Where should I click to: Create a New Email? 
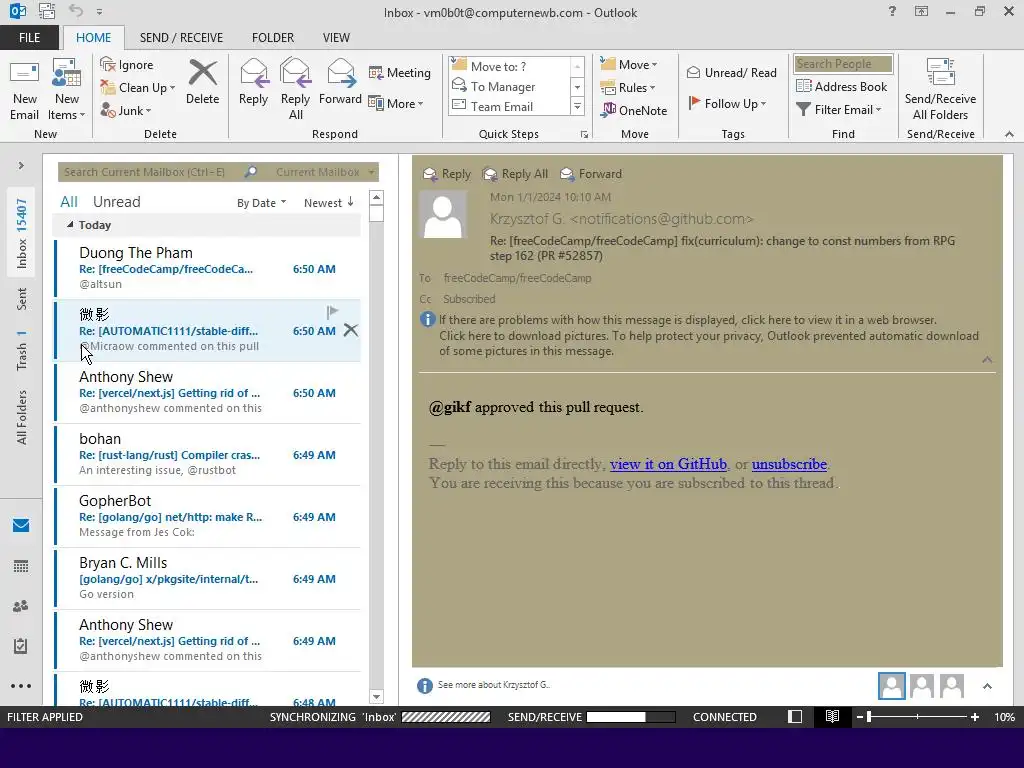pyautogui.click(x=24, y=90)
